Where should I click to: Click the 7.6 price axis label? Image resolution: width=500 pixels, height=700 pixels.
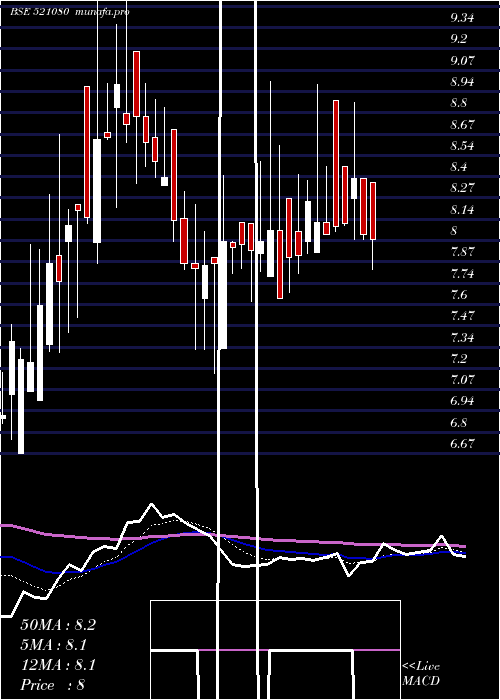coord(459,294)
